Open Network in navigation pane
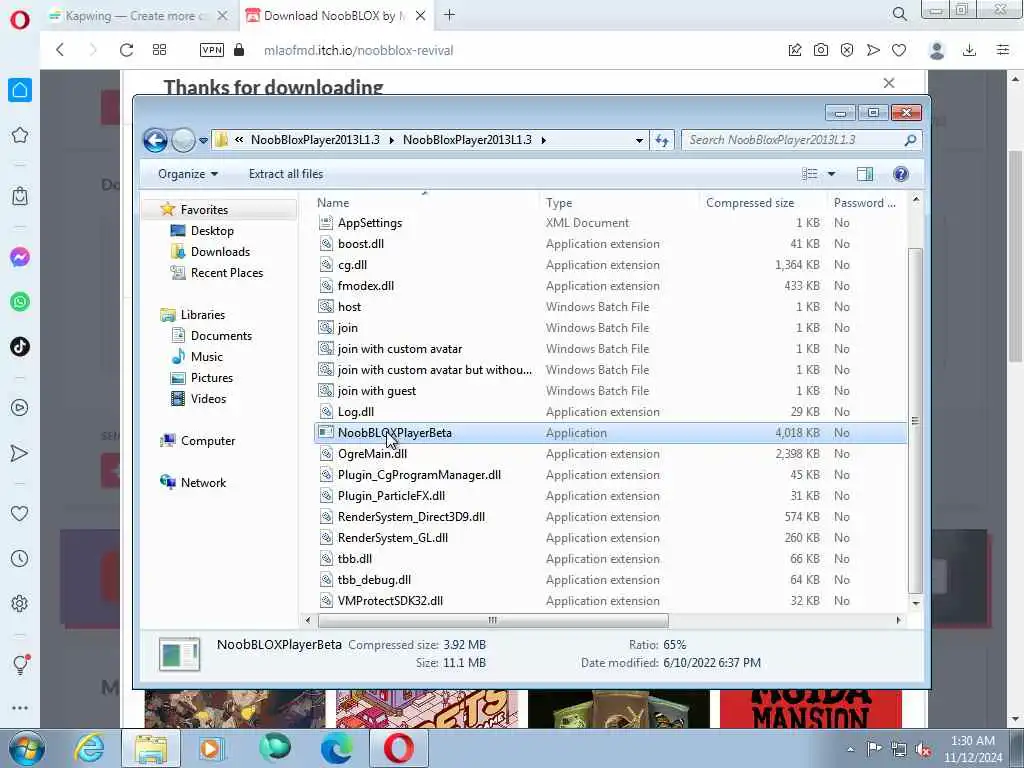 [x=203, y=483]
